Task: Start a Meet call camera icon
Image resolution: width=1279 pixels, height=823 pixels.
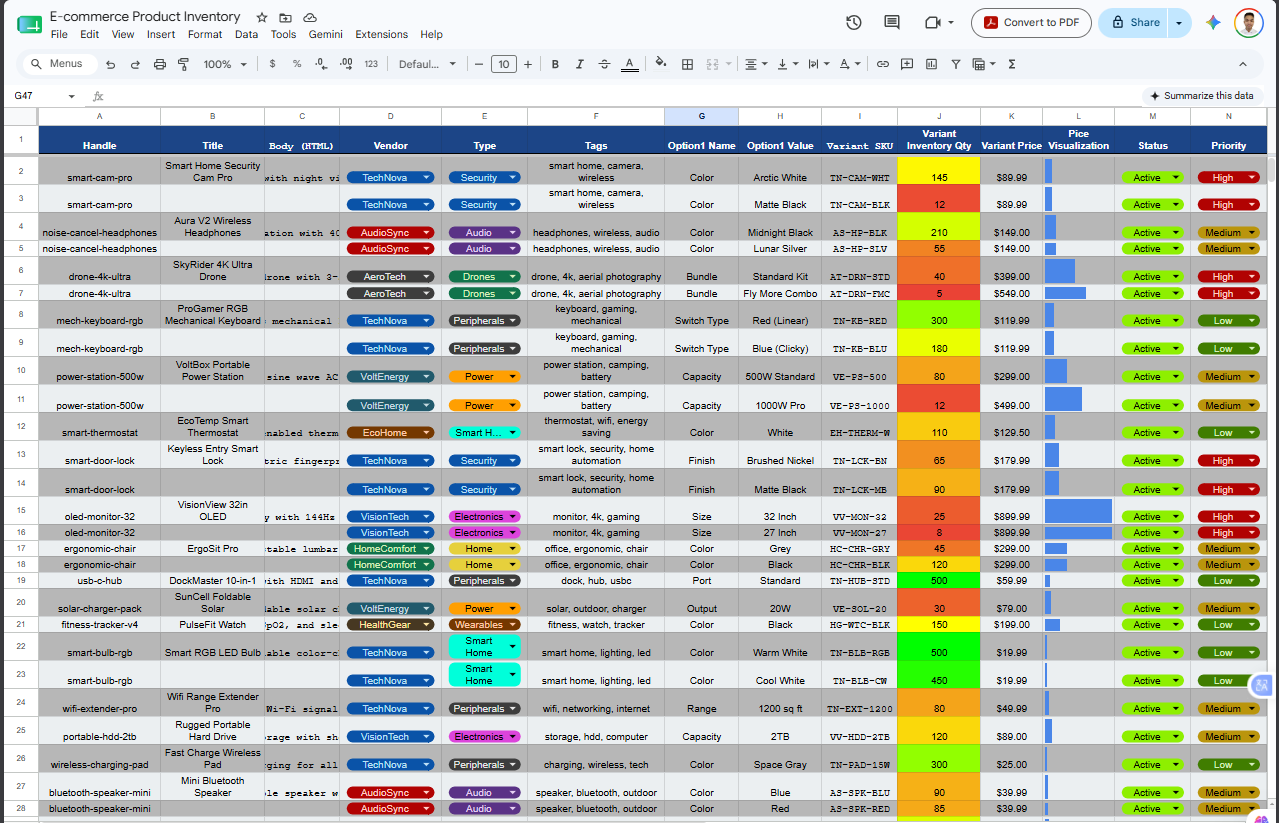Action: tap(933, 22)
